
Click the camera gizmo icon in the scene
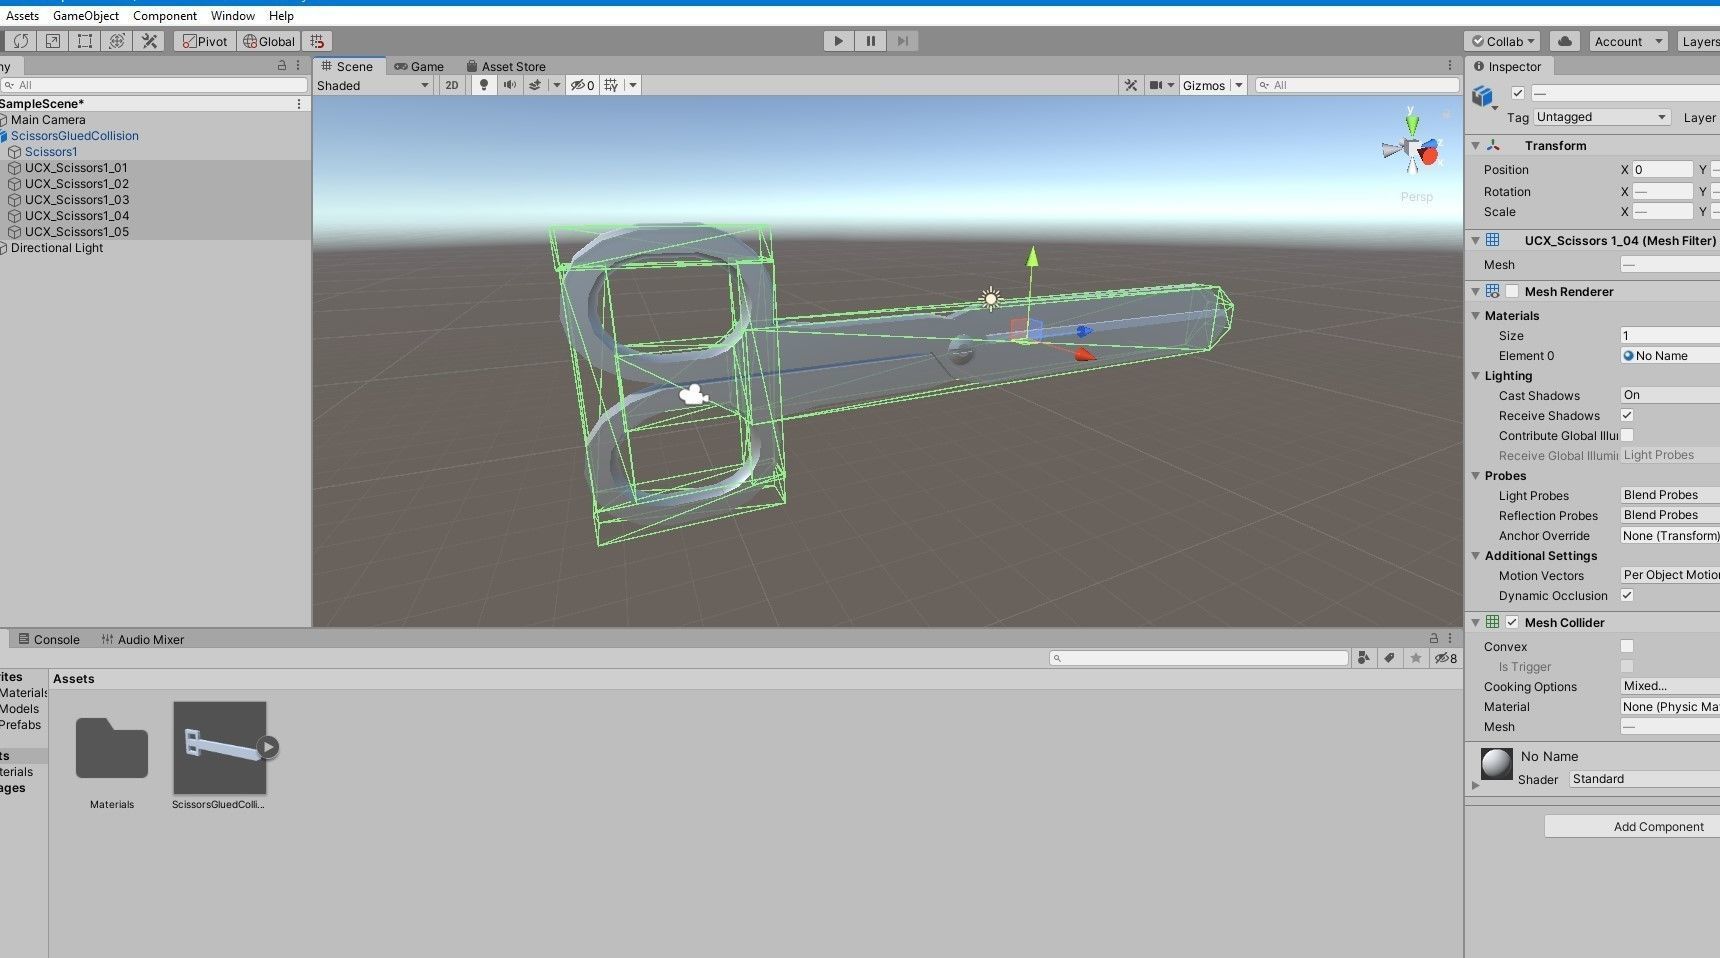[x=693, y=395]
